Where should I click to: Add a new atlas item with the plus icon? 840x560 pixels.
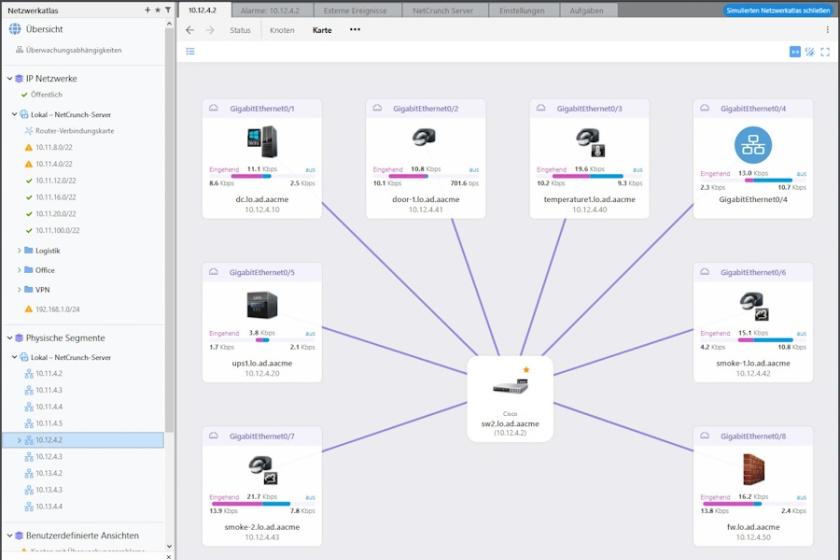point(147,10)
